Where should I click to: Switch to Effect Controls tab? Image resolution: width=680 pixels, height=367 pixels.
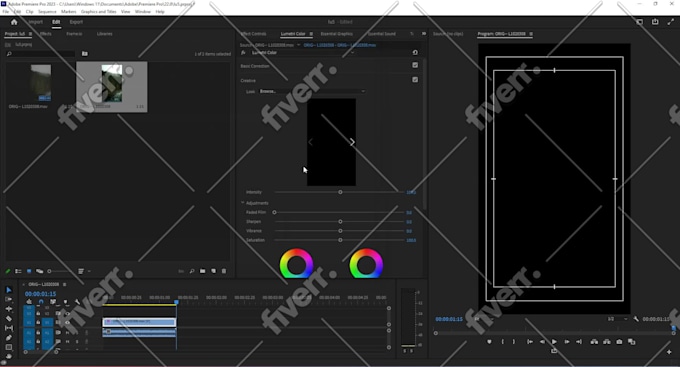(x=253, y=34)
